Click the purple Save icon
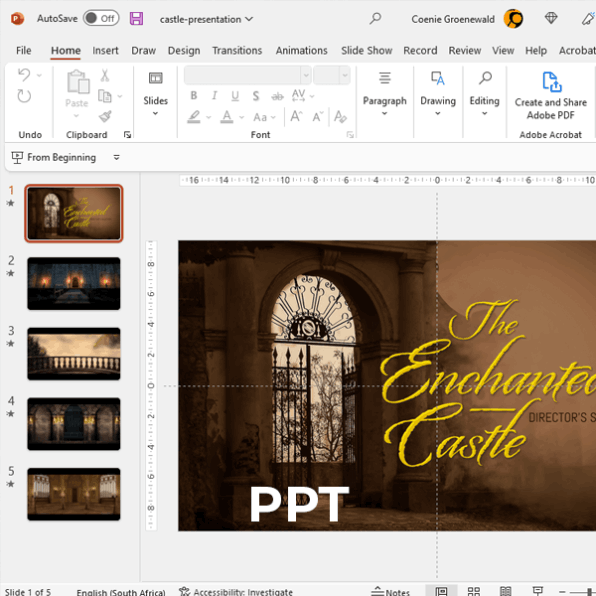 coord(136,19)
